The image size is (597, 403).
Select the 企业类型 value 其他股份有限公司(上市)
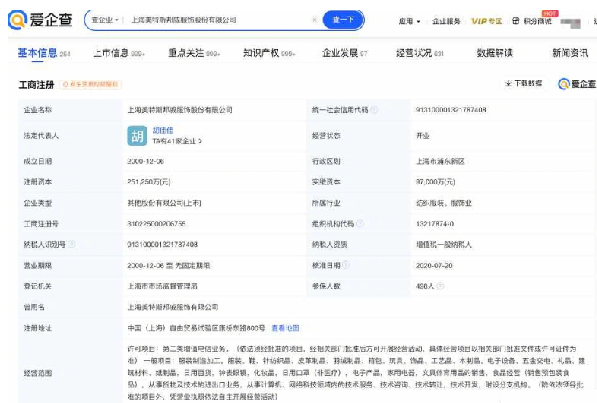coord(164,203)
